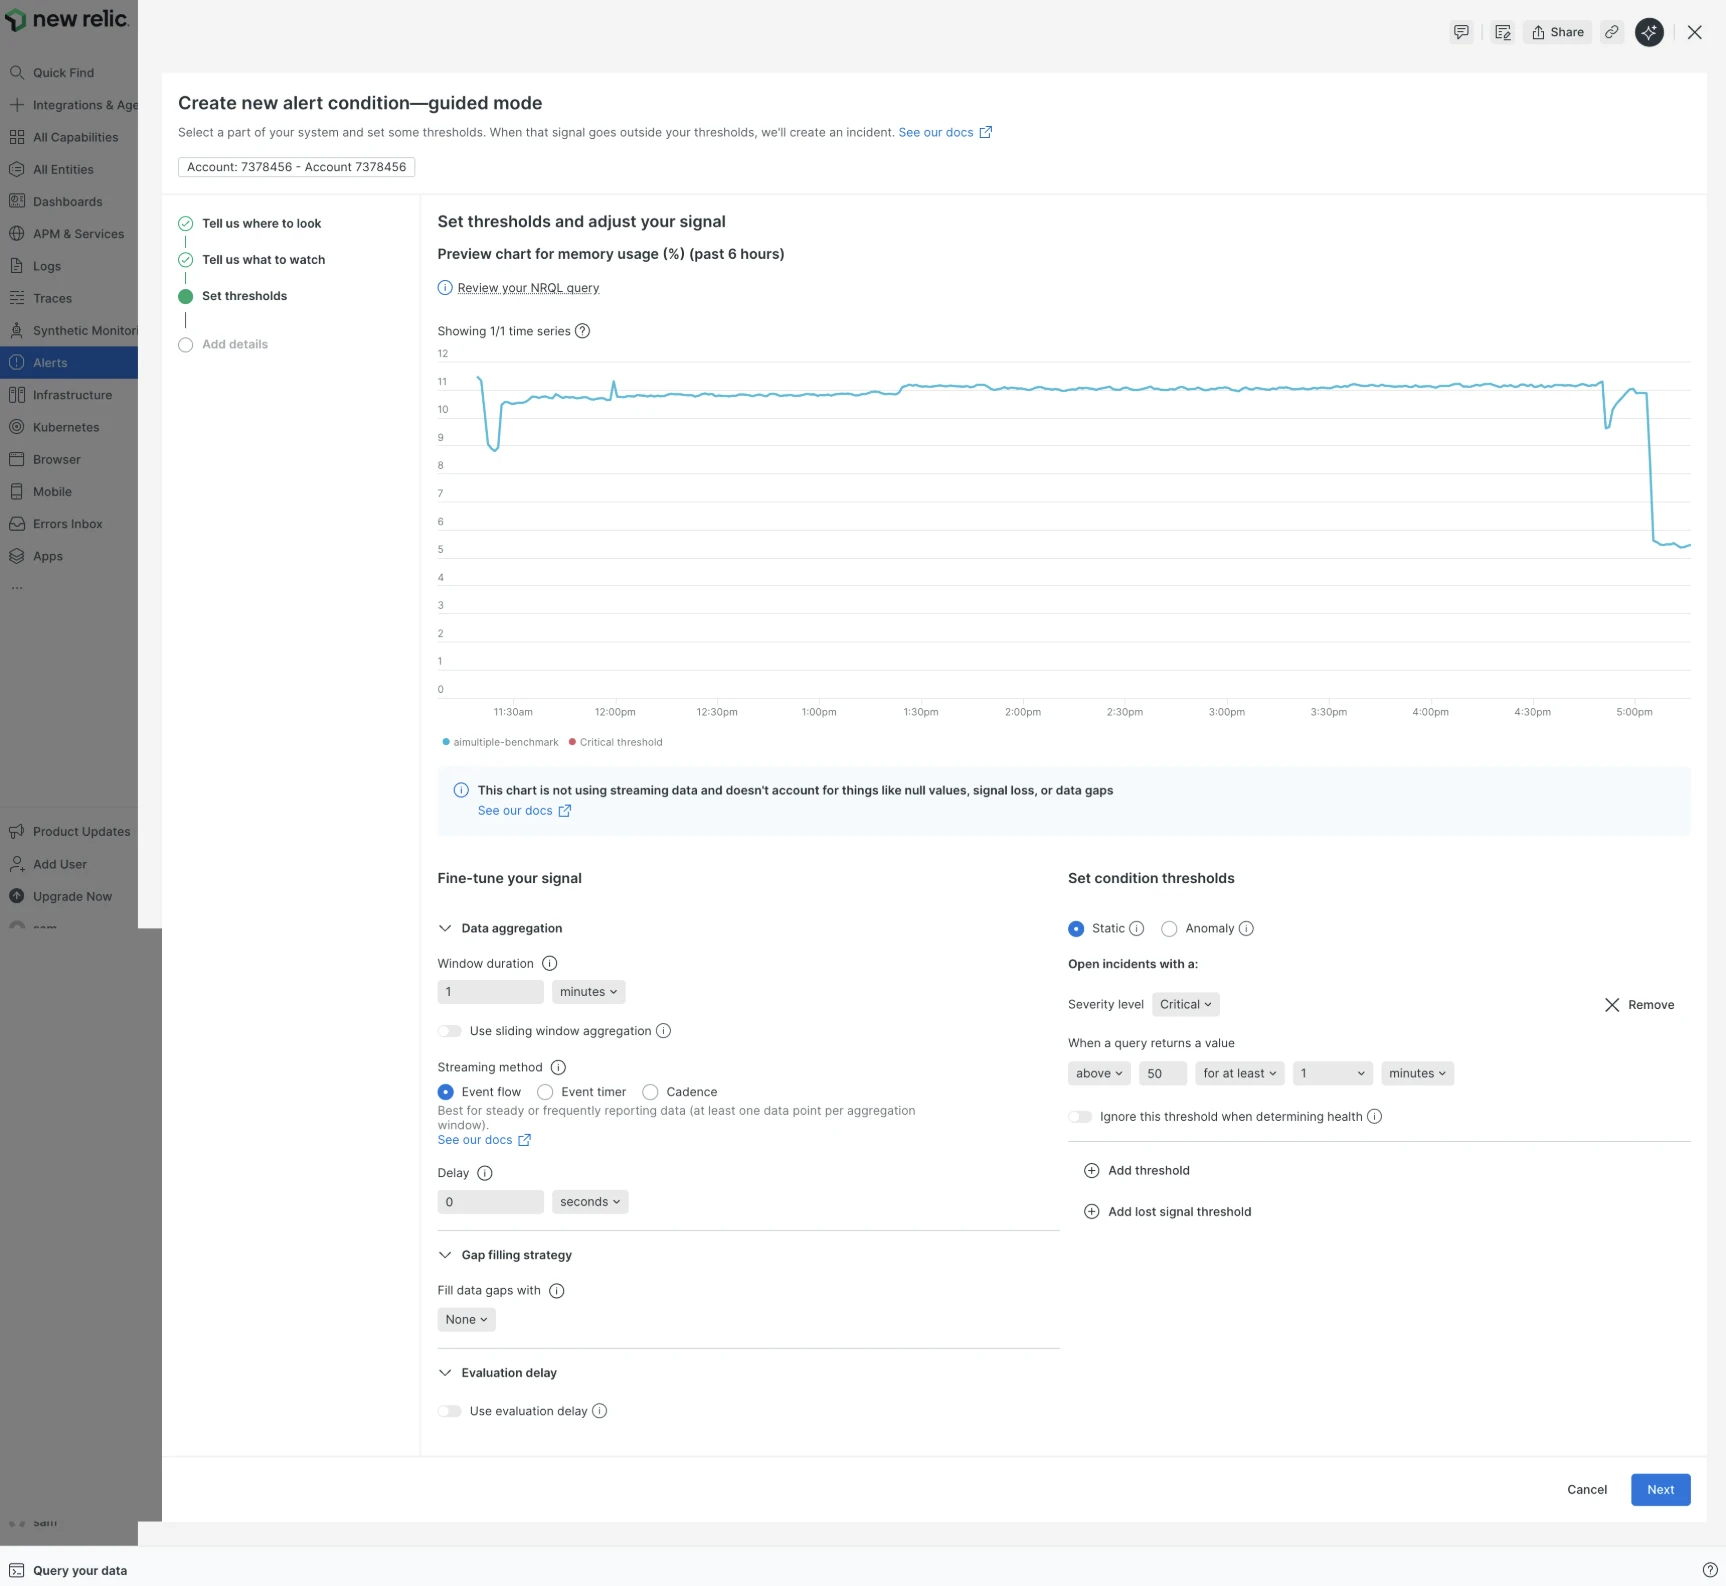Click the Anomaly threshold info icon
1726x1586 pixels.
click(1246, 928)
